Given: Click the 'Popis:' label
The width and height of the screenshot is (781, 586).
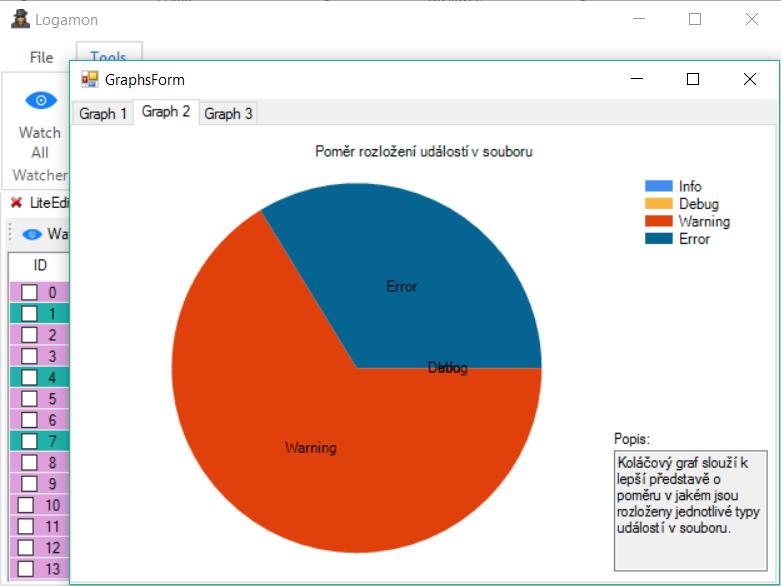Looking at the screenshot, I should (632, 439).
